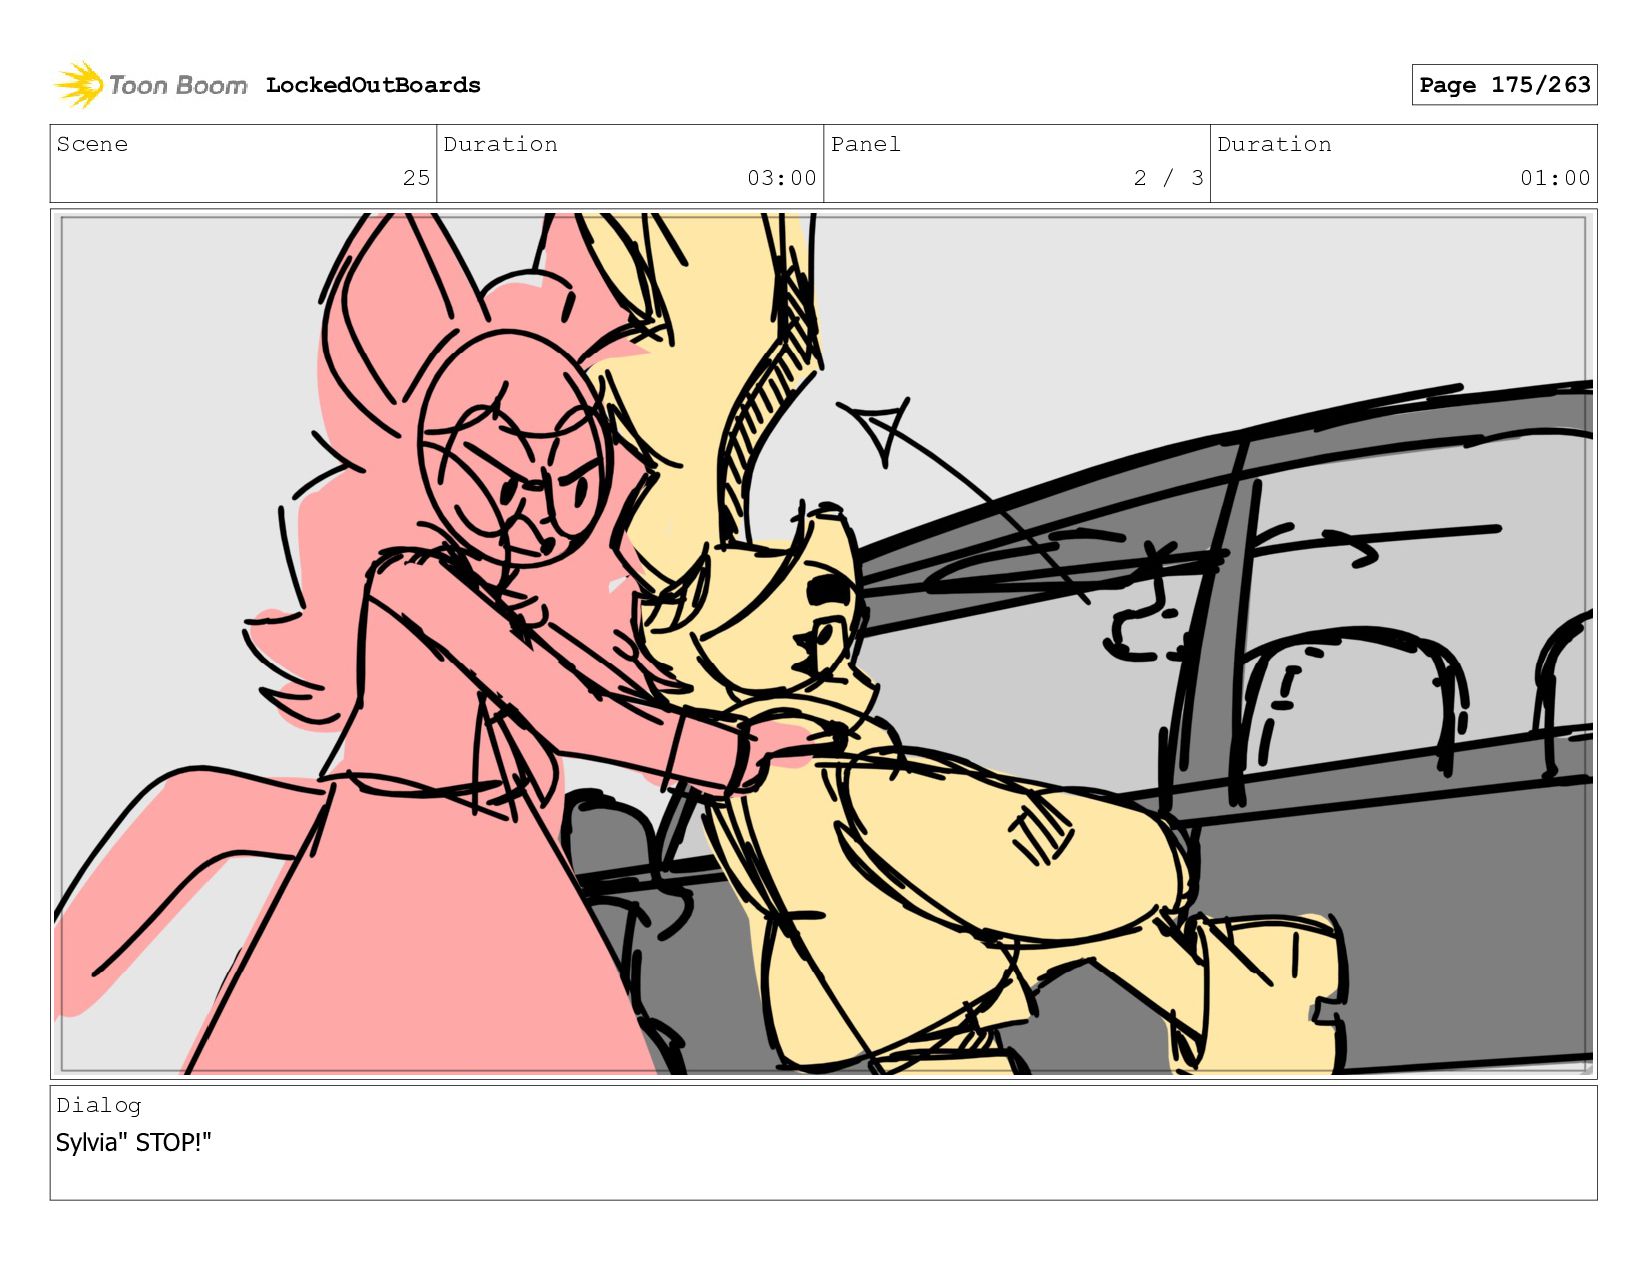Click the Page 175/263 indicator box
This screenshot has width=1650, height=1275.
click(1504, 85)
